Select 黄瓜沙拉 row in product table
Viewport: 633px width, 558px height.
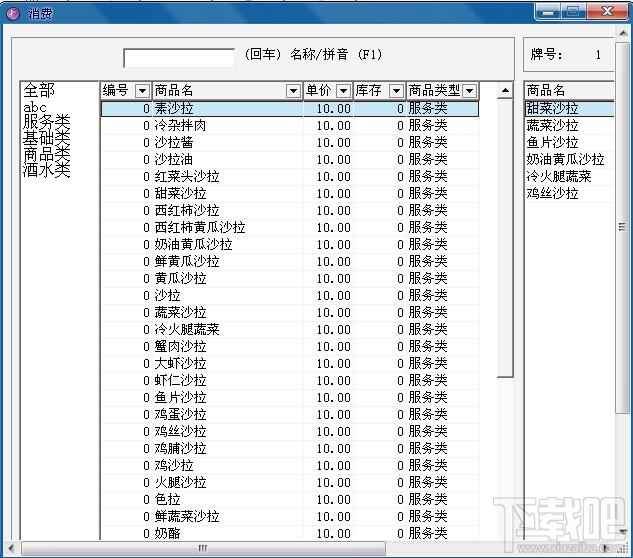(289, 278)
